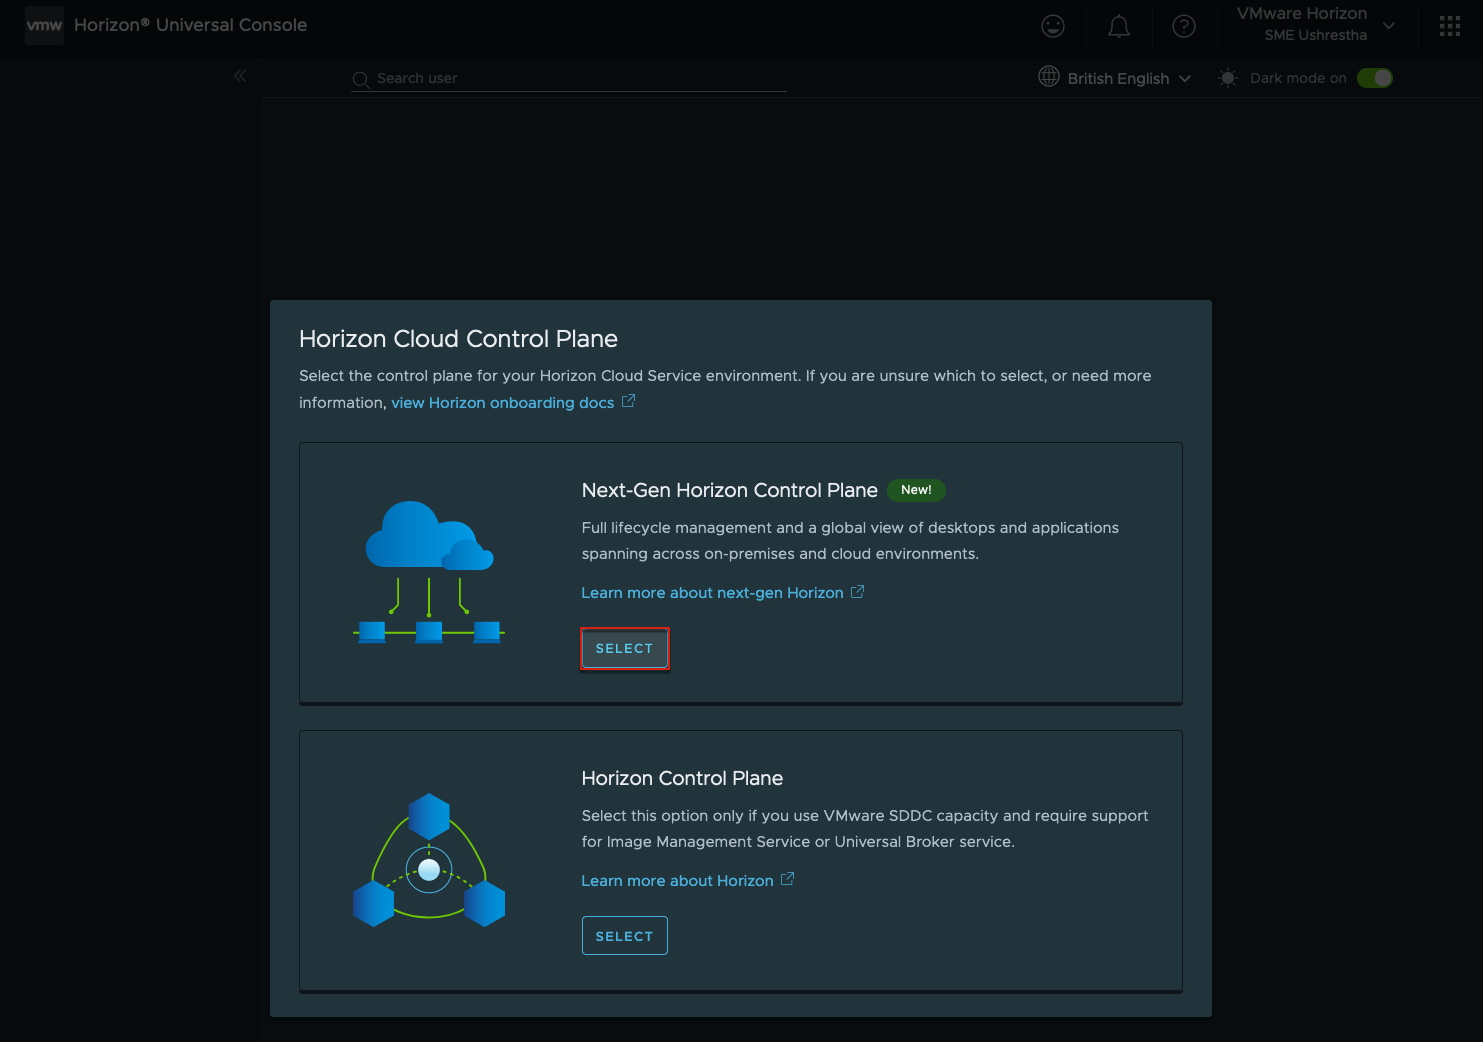Click the globe language icon
1483x1042 pixels.
coord(1049,76)
